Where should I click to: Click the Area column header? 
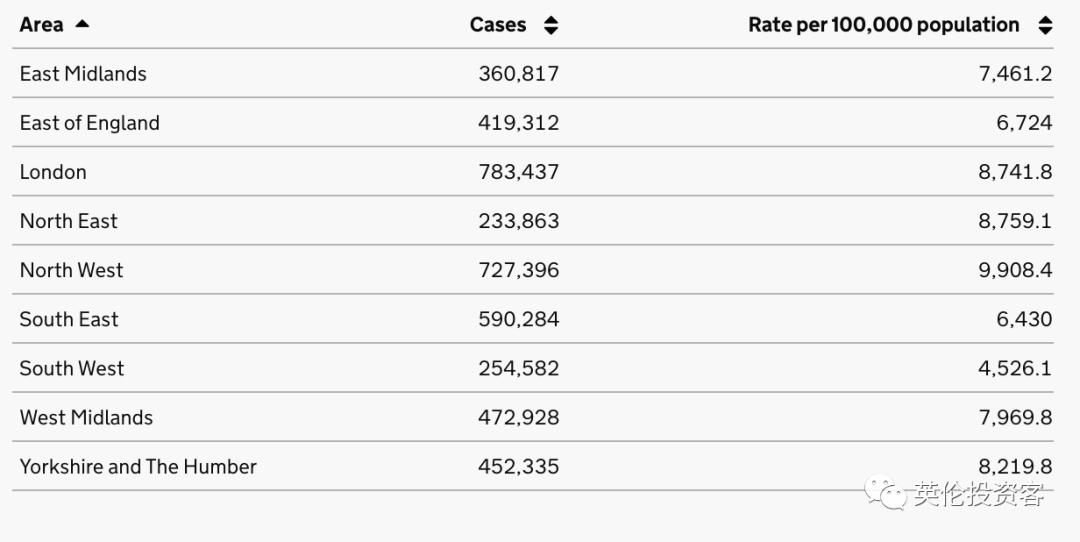42,25
